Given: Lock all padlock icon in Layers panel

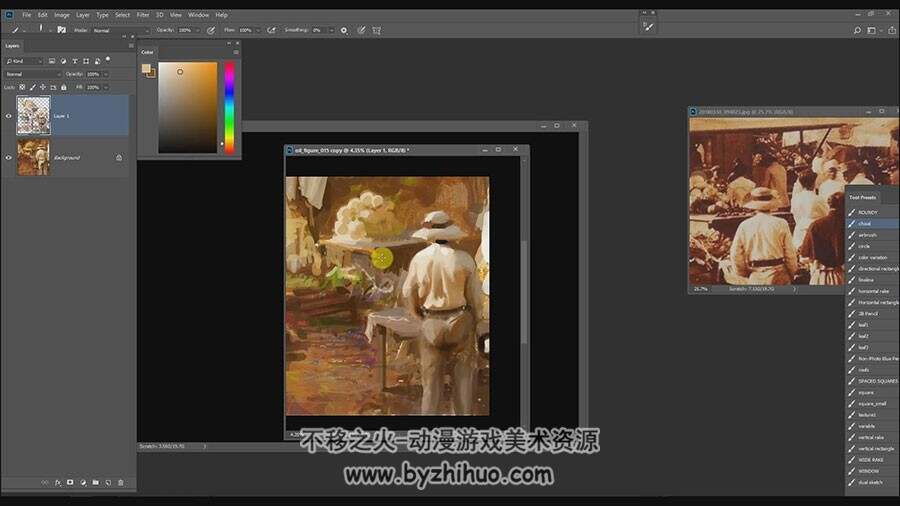Looking at the screenshot, I should click(64, 87).
